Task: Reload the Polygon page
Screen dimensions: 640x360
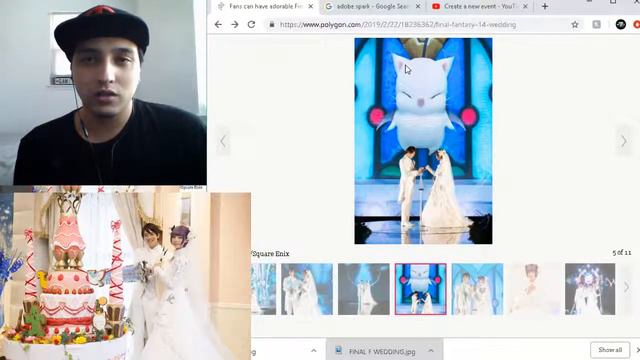Action: 251,24
